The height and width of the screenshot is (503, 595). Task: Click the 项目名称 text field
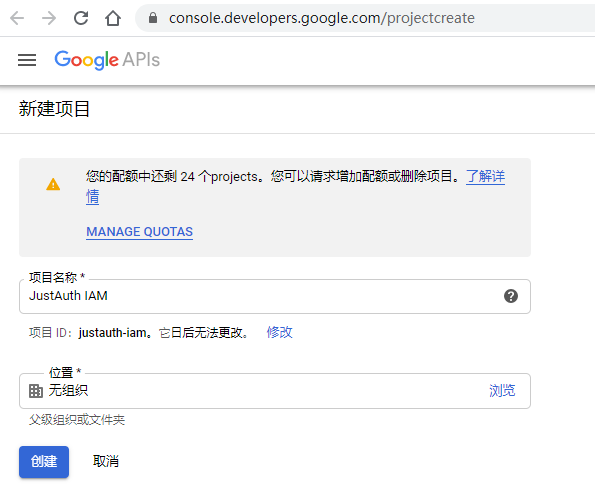pos(275,297)
